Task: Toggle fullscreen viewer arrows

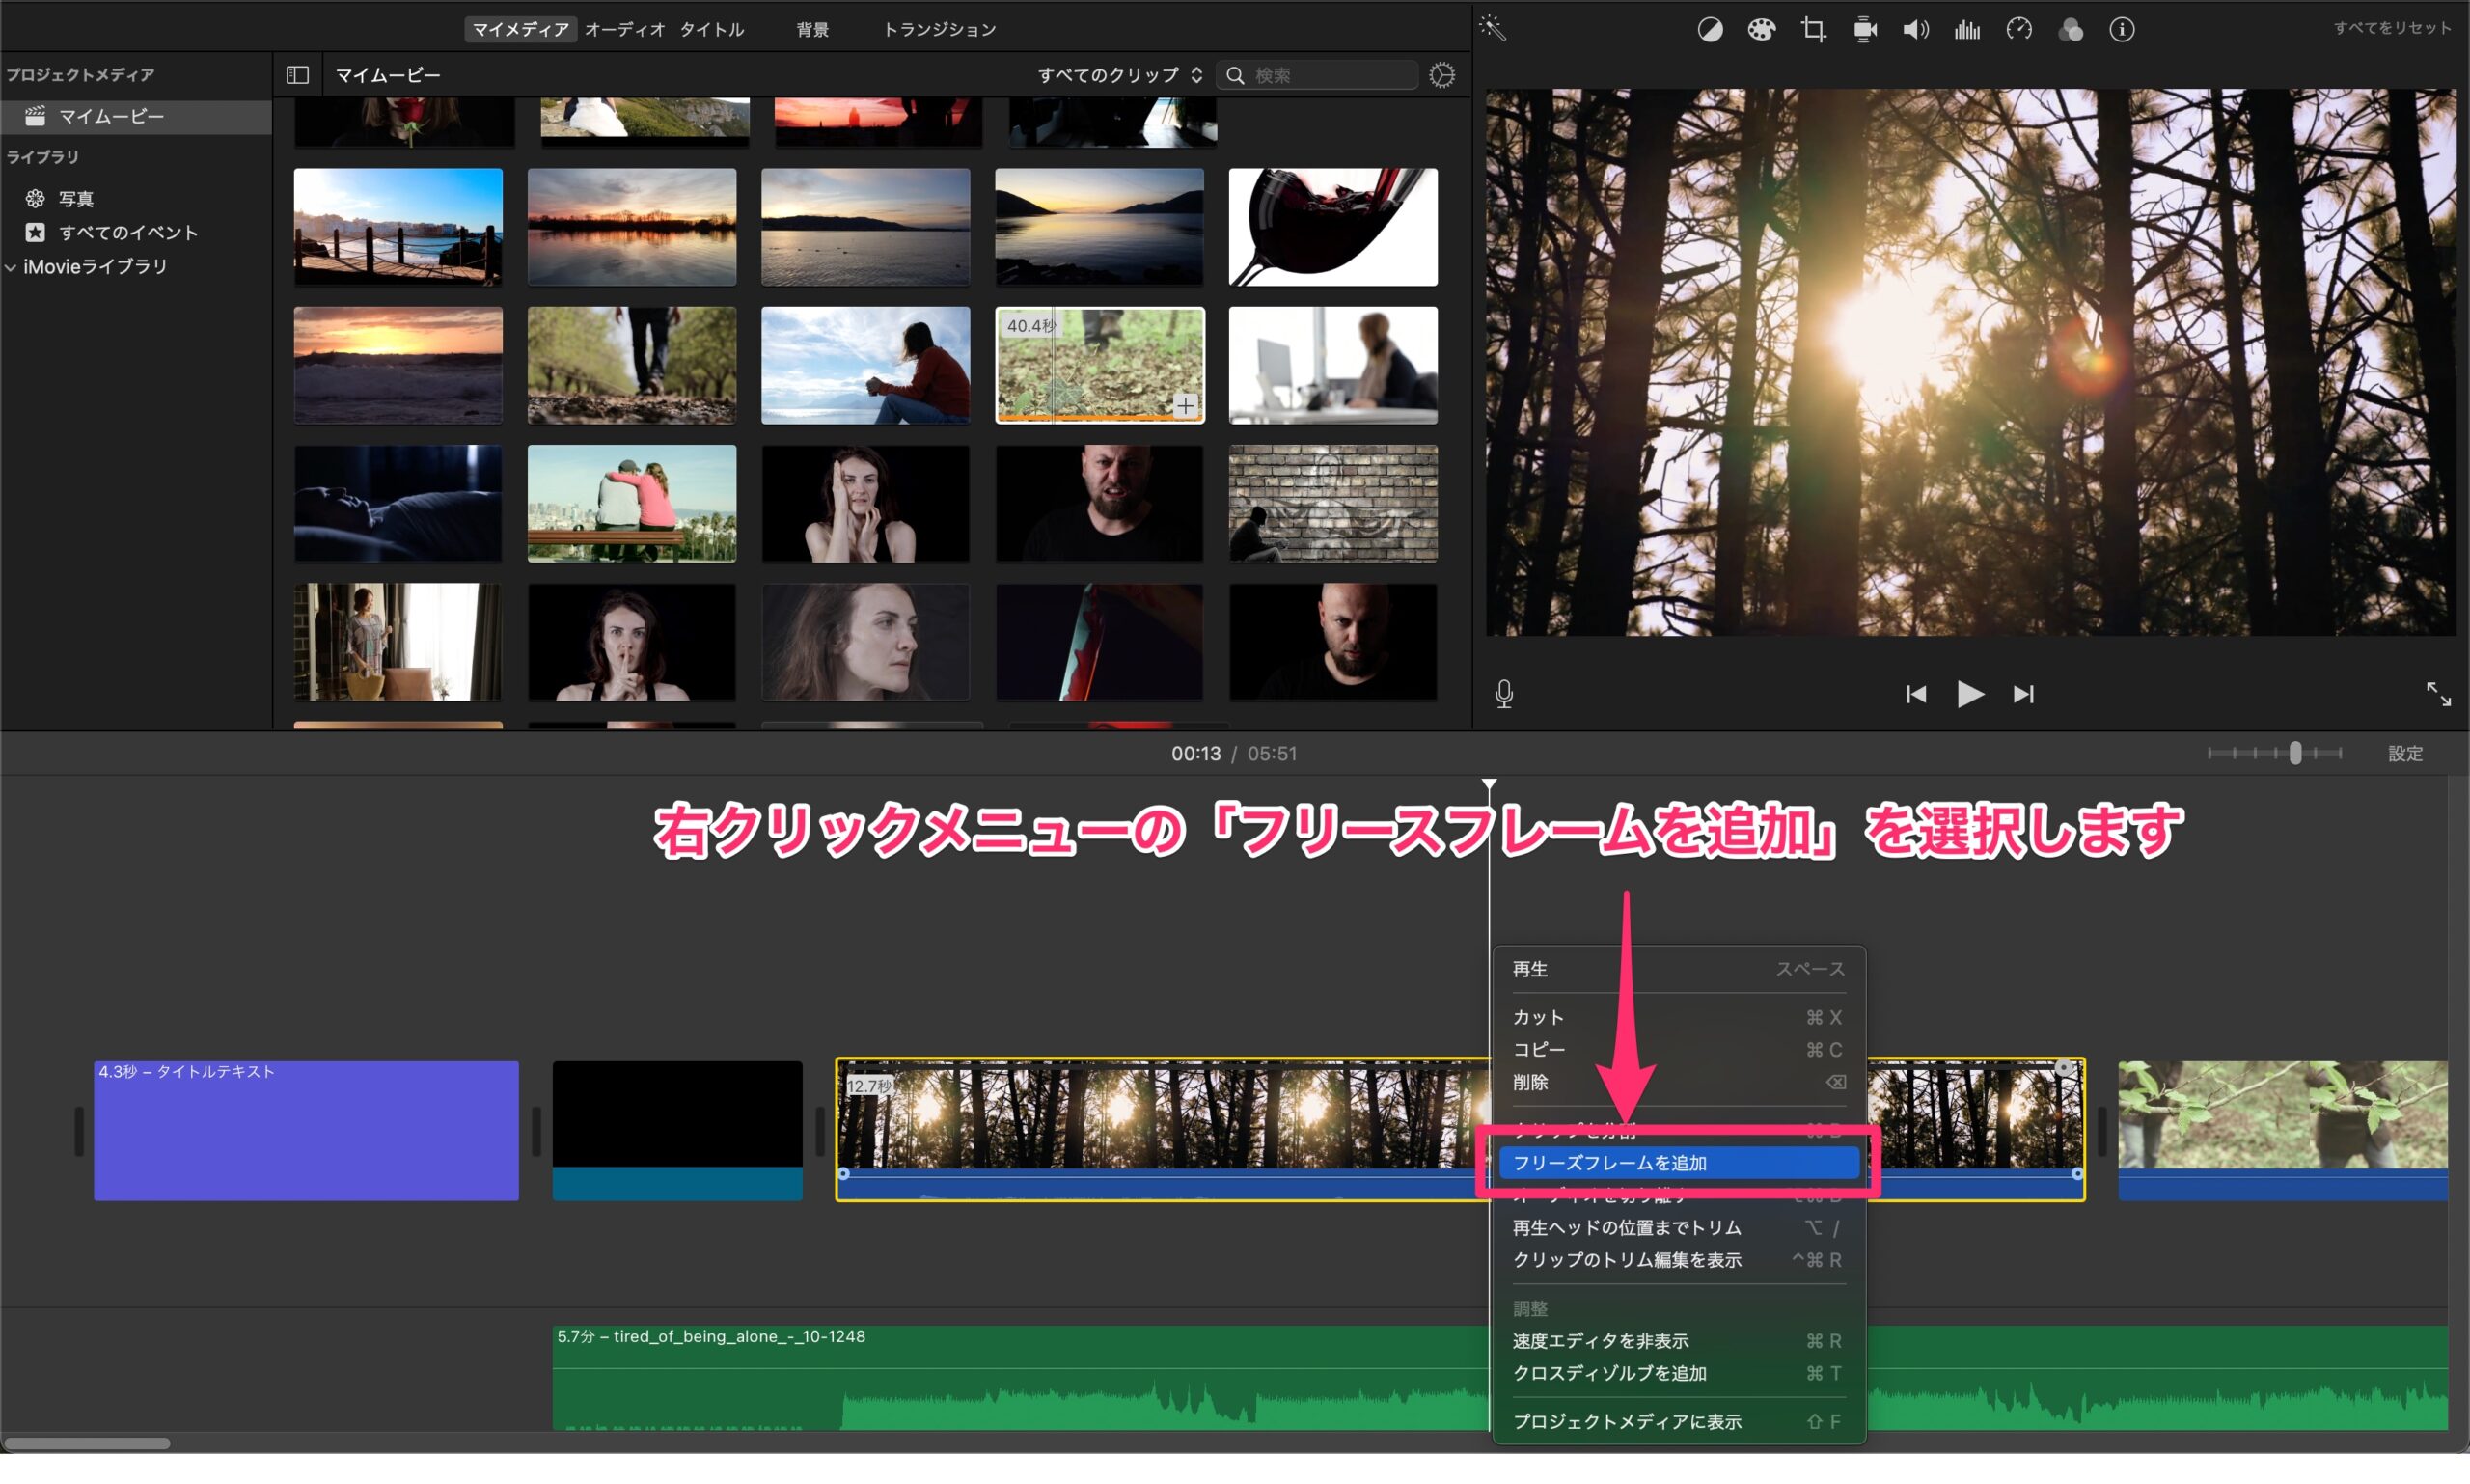Action: tap(2438, 694)
